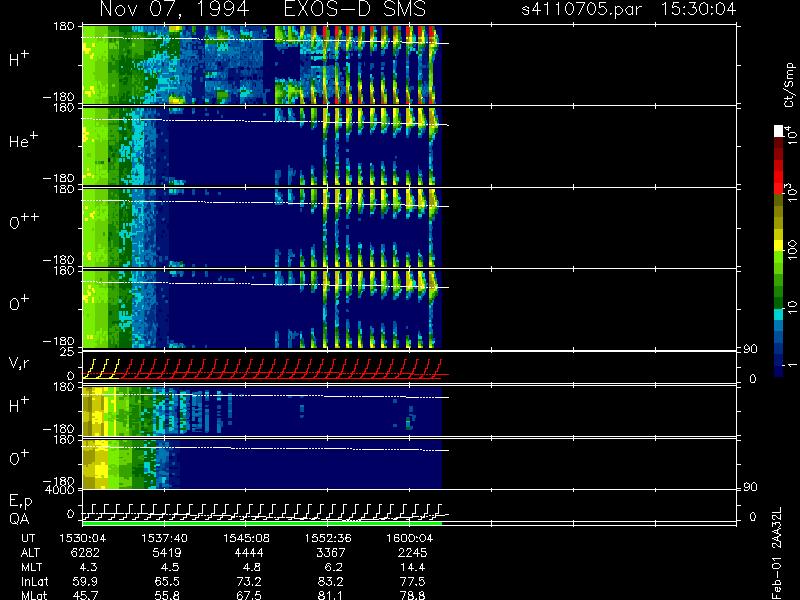
Task: Click the He+ spectrogram panel
Action: click(262, 146)
